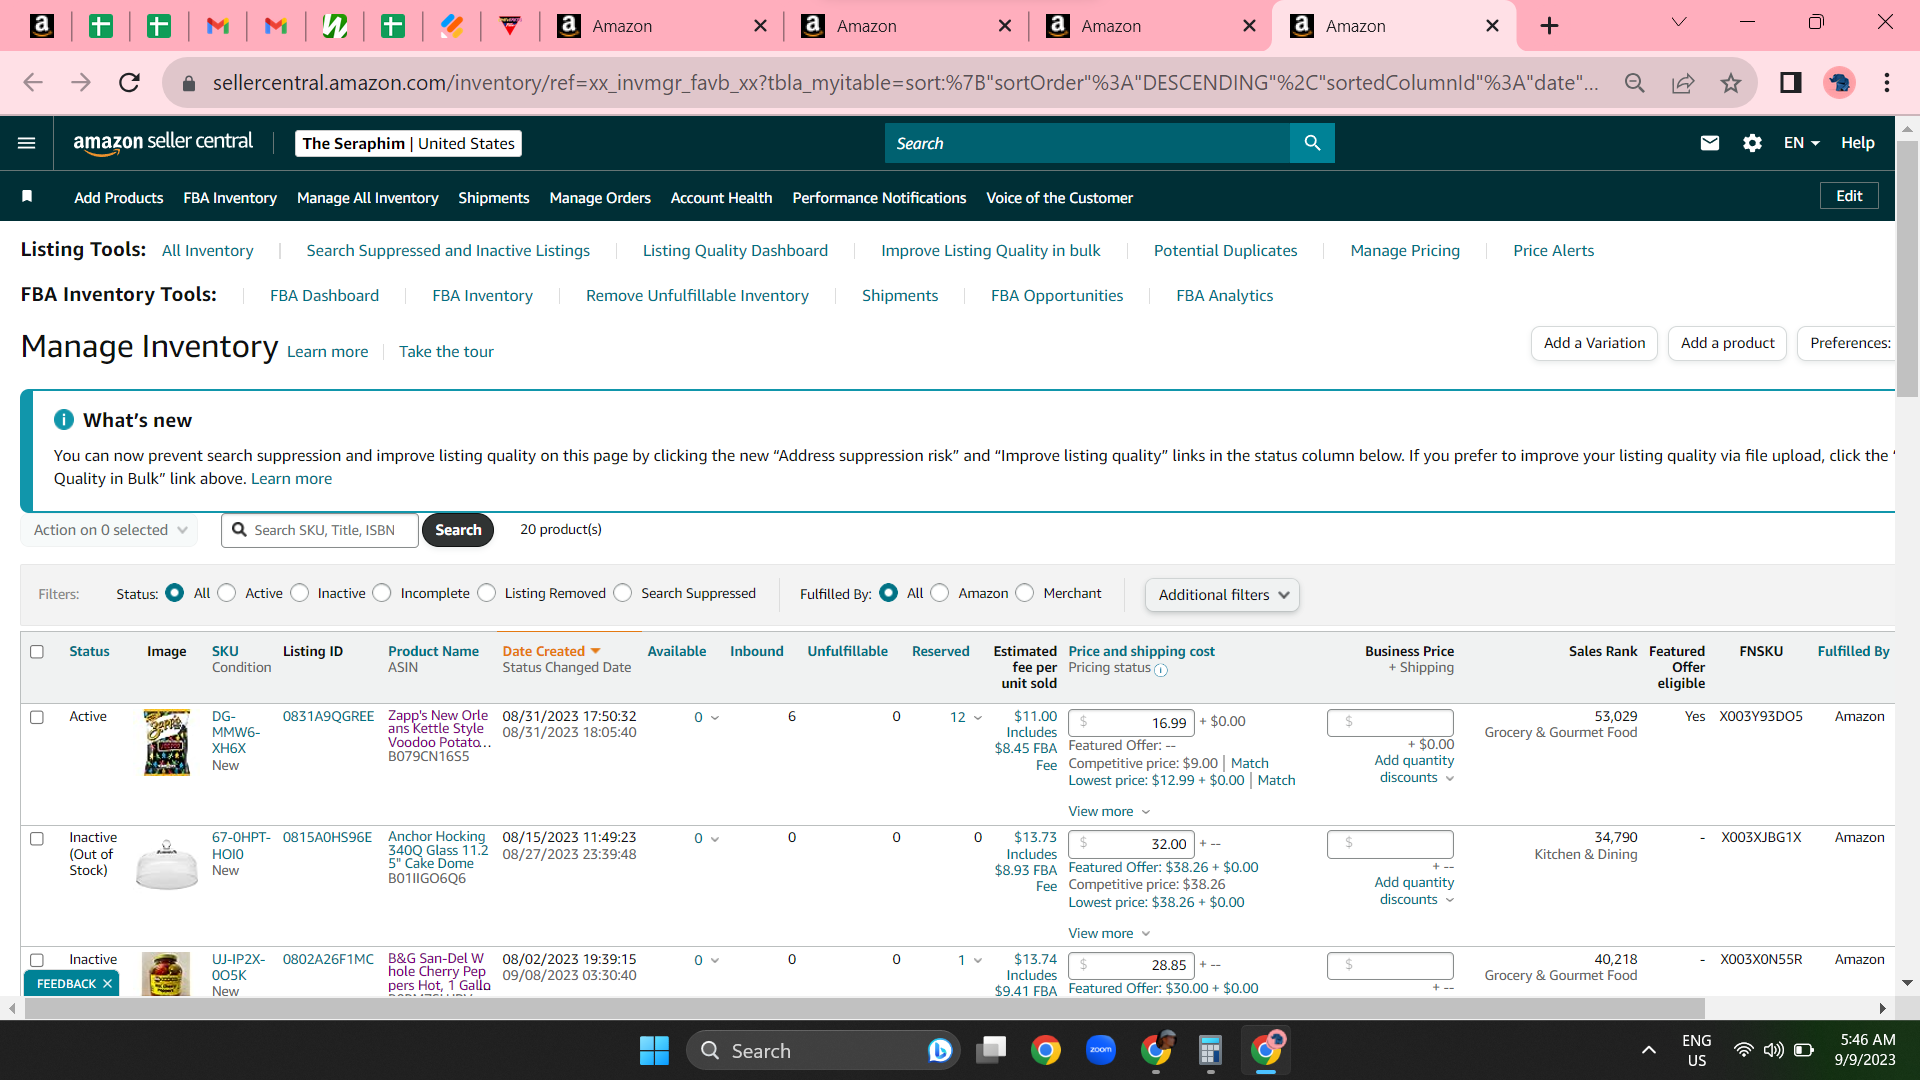Open the EN language dropdown
This screenshot has height=1080, width=1920.
(1801, 143)
